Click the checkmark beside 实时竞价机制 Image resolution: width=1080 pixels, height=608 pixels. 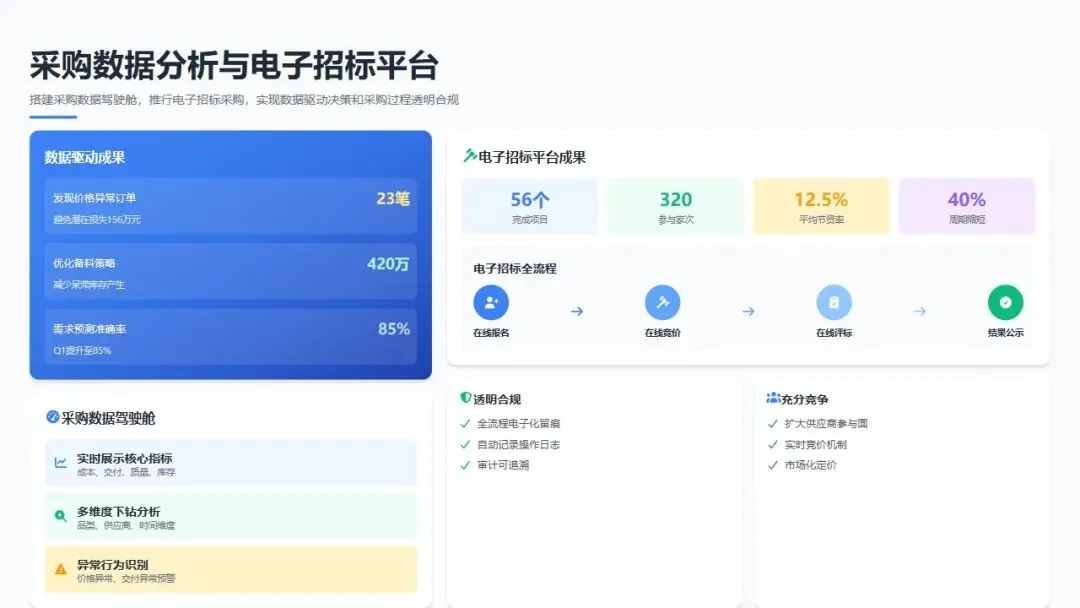pos(772,444)
